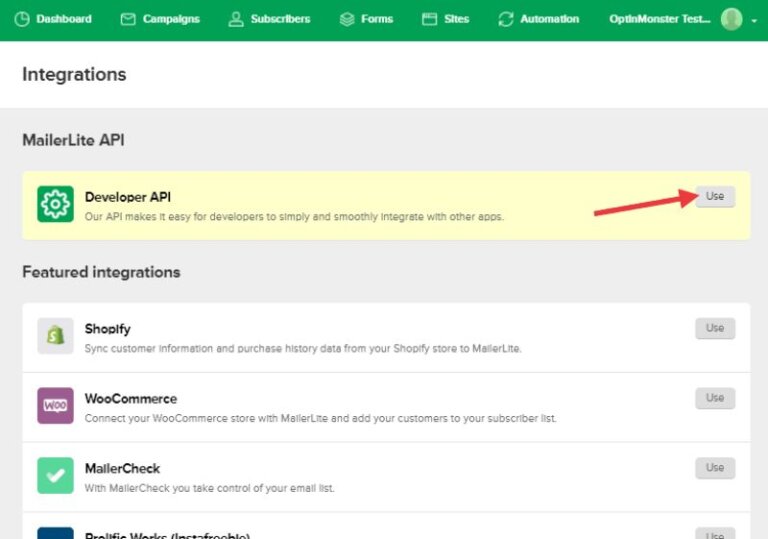This screenshot has height=539, width=768.
Task: Click the Integrations page heading
Action: [74, 74]
